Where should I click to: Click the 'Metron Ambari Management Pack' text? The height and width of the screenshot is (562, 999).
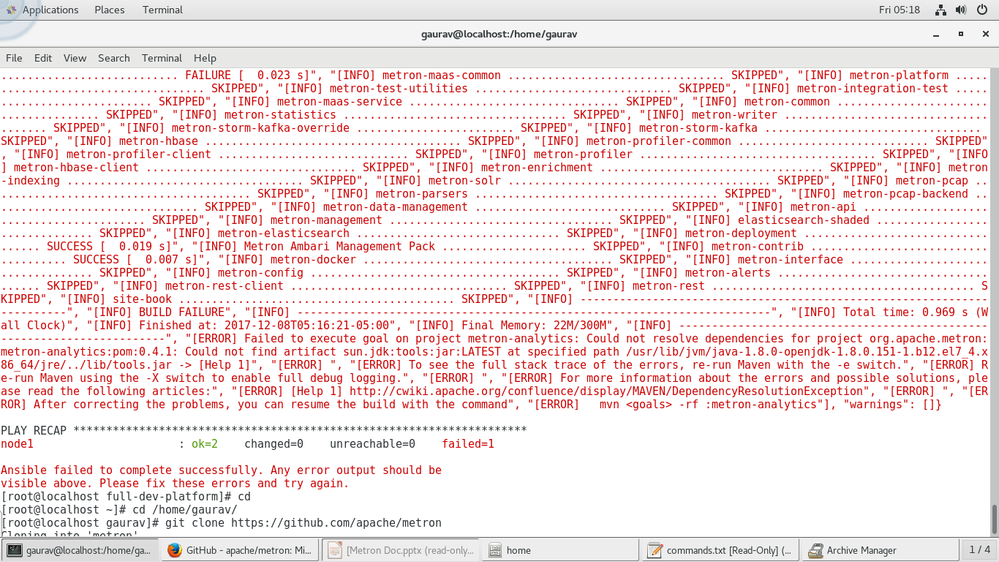coord(339,247)
